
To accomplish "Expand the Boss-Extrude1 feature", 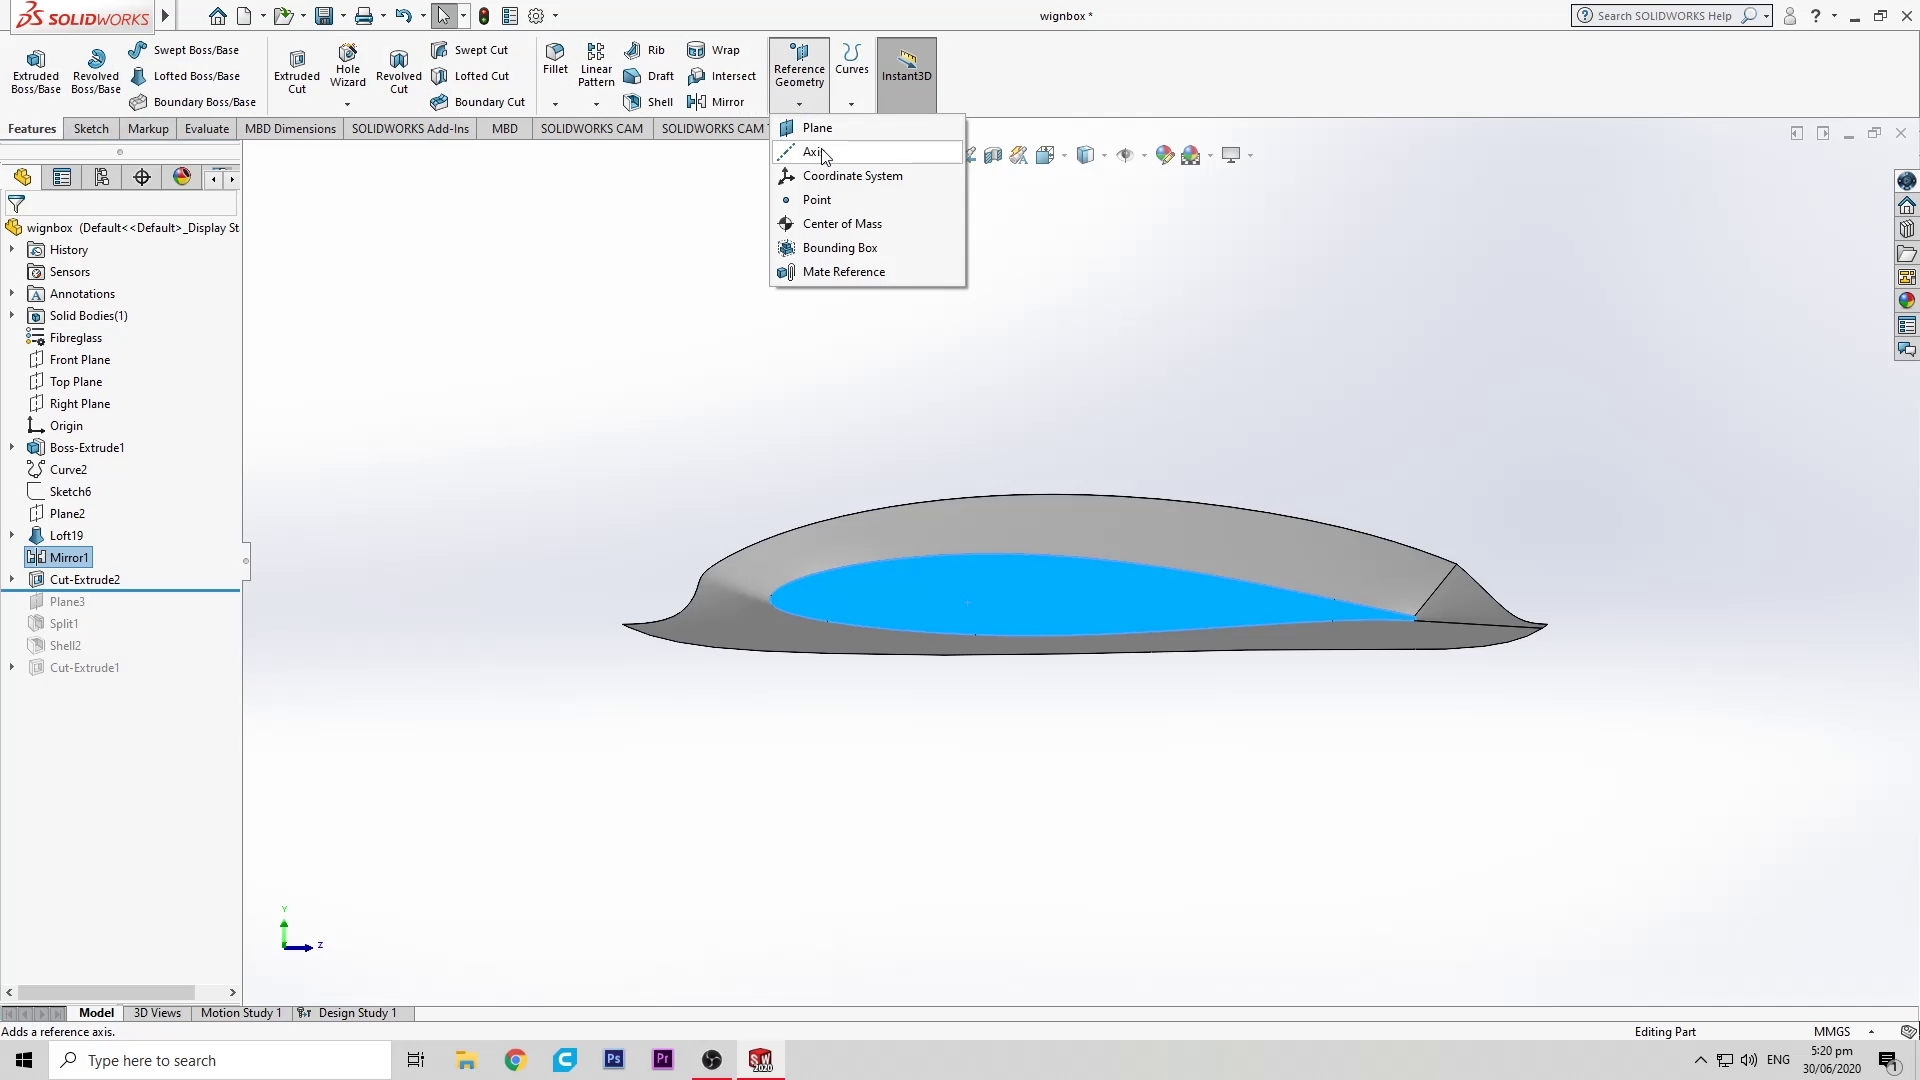I will tap(12, 448).
